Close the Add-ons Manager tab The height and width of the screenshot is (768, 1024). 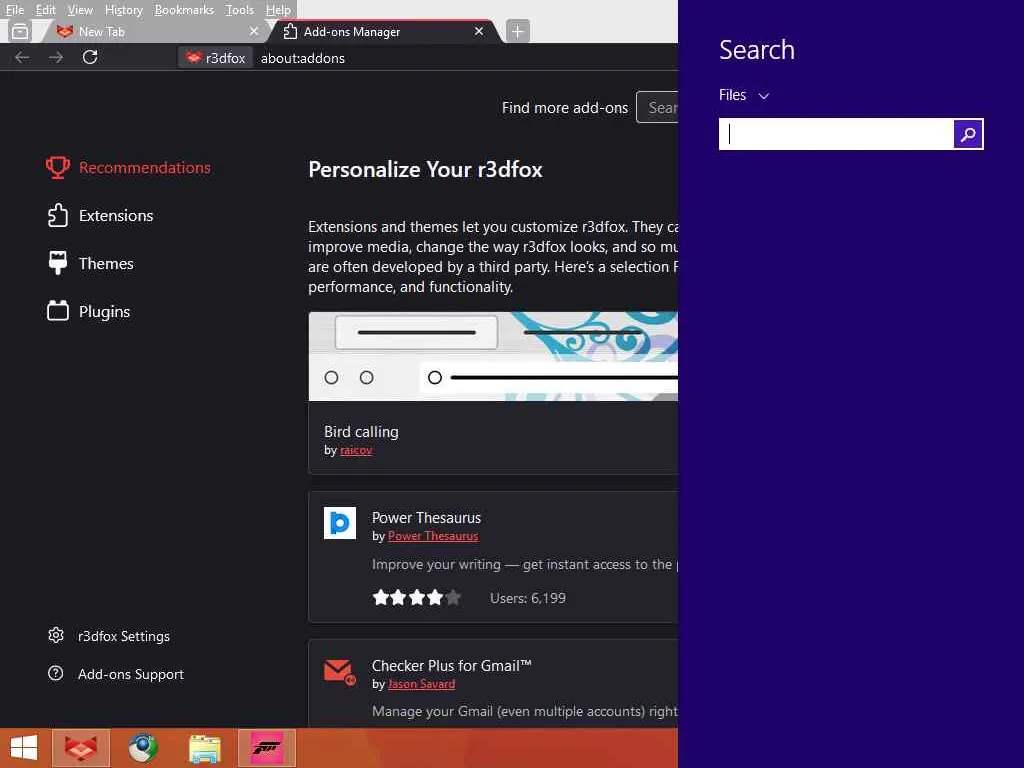click(479, 31)
